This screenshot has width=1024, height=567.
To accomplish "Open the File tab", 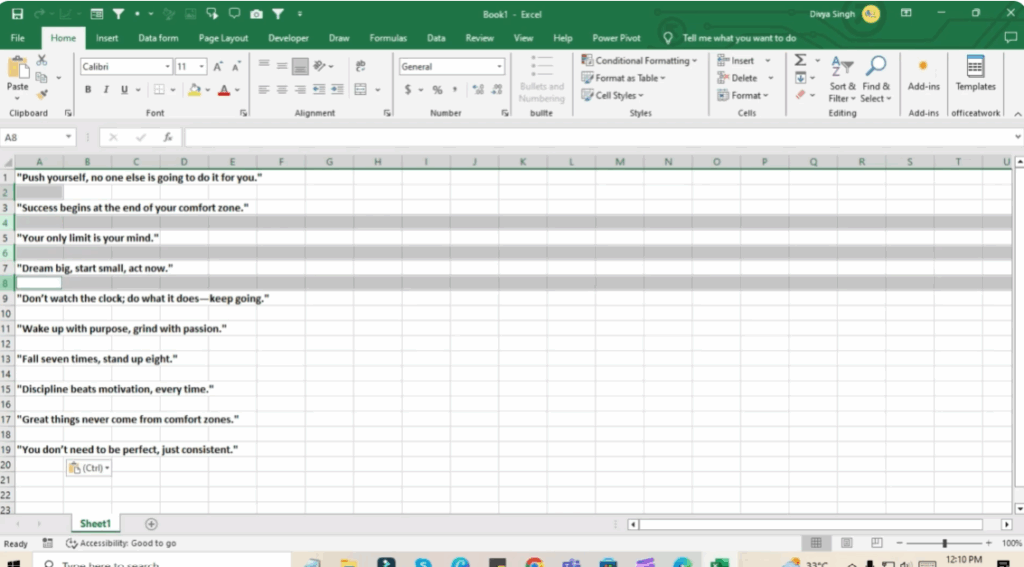I will click(18, 38).
